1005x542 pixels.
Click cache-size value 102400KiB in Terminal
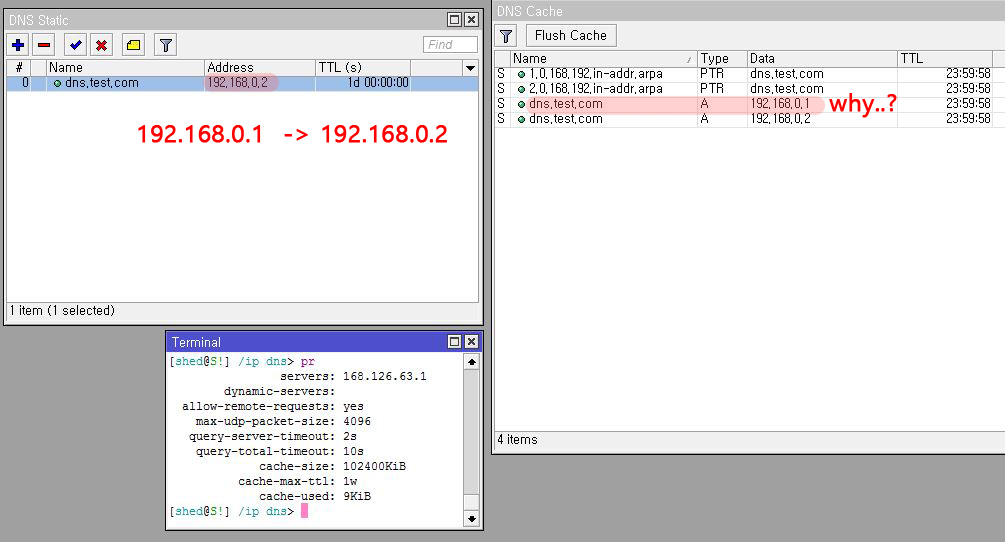374,466
